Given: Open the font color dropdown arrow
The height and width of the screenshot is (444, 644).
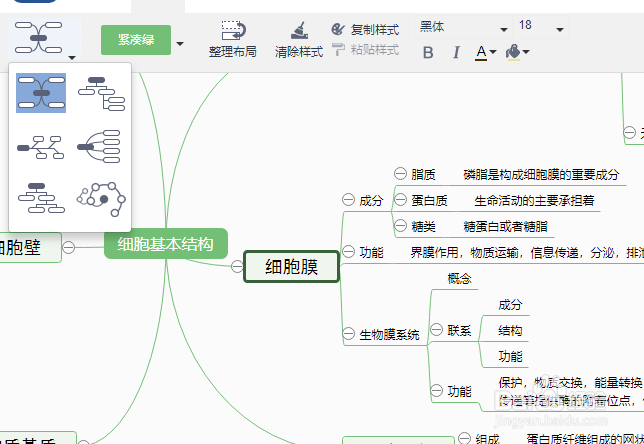Looking at the screenshot, I should click(x=493, y=52).
